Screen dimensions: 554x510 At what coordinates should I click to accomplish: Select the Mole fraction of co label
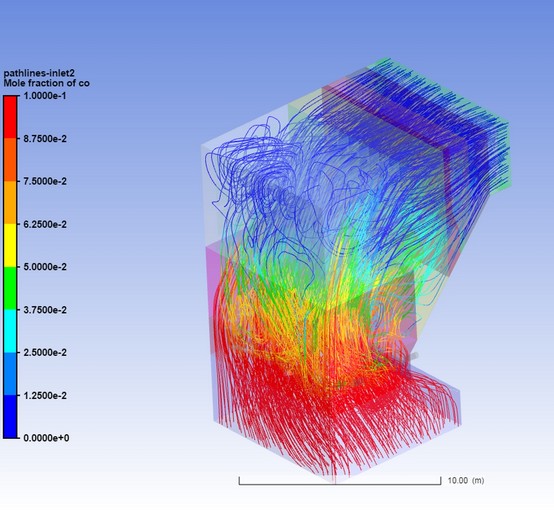click(46, 83)
